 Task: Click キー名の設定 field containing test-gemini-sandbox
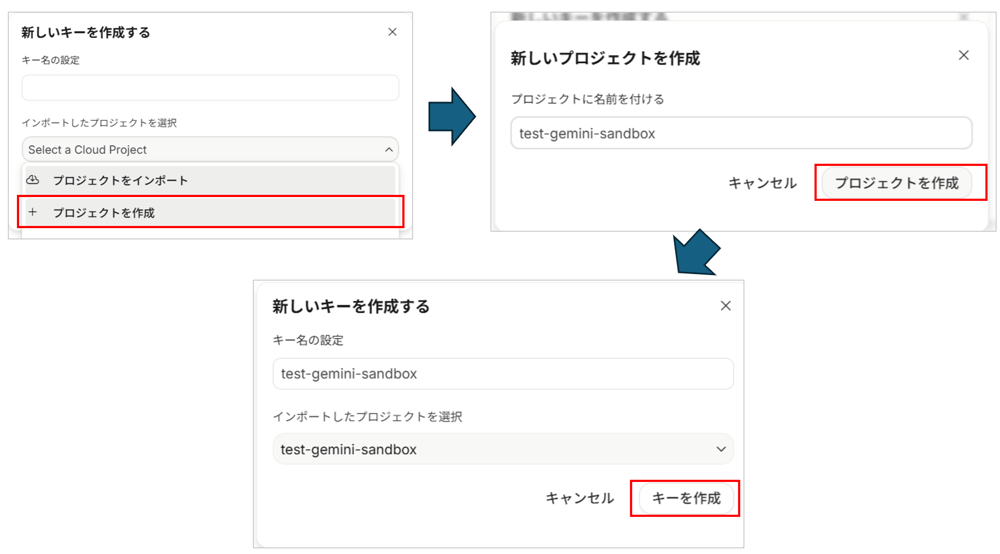502,374
